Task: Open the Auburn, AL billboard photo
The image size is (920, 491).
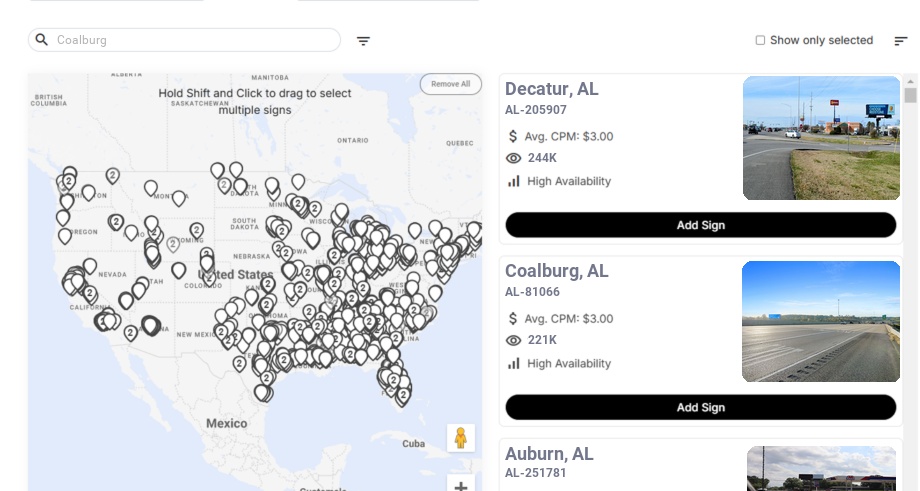Action: pyautogui.click(x=821, y=468)
